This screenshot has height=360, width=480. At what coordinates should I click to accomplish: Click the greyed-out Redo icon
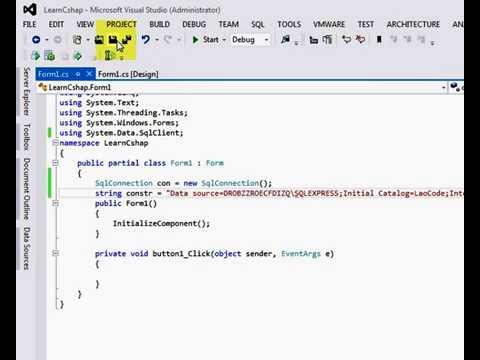coord(168,40)
